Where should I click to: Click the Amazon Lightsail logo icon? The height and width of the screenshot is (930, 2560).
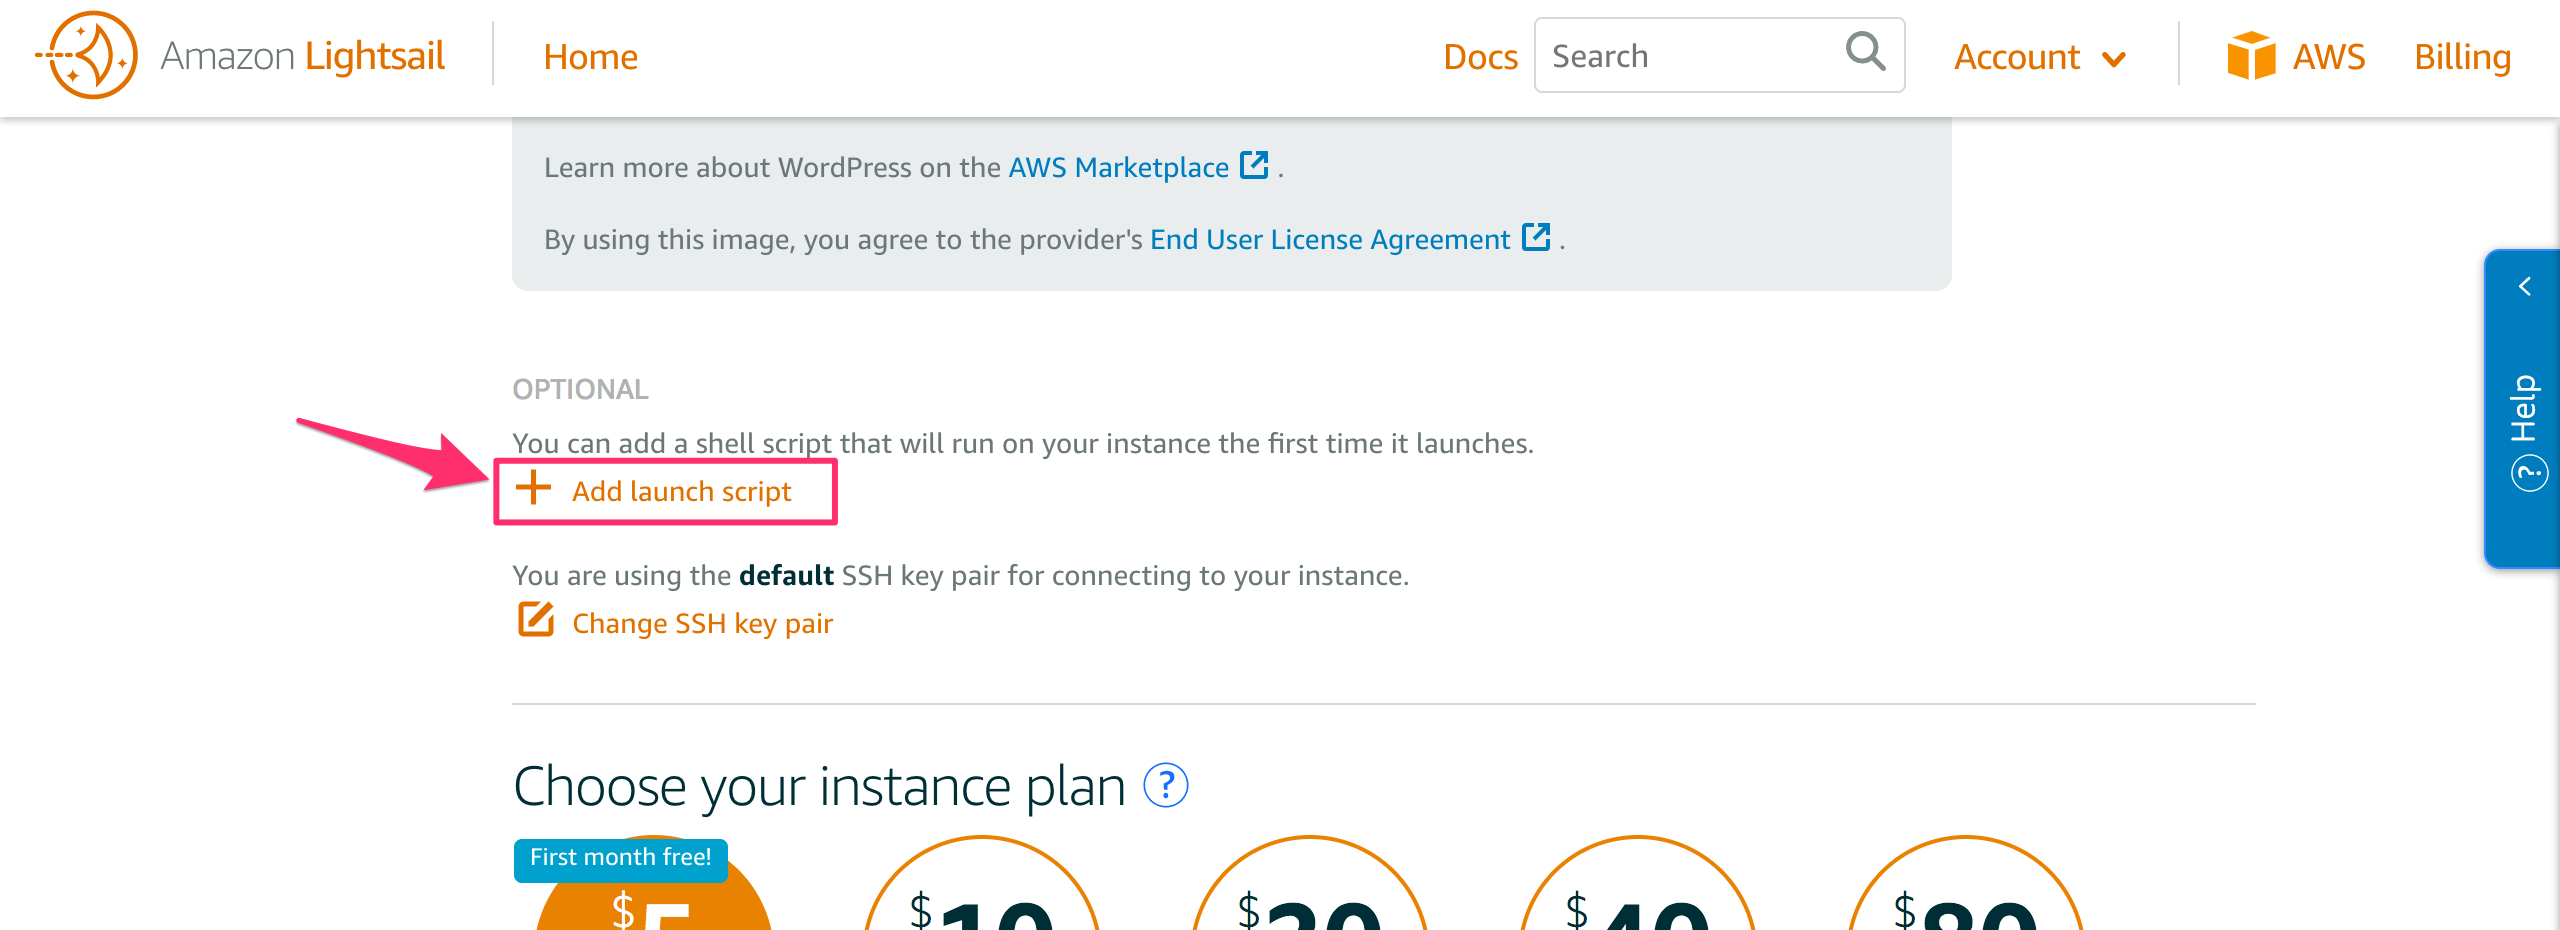coord(87,56)
